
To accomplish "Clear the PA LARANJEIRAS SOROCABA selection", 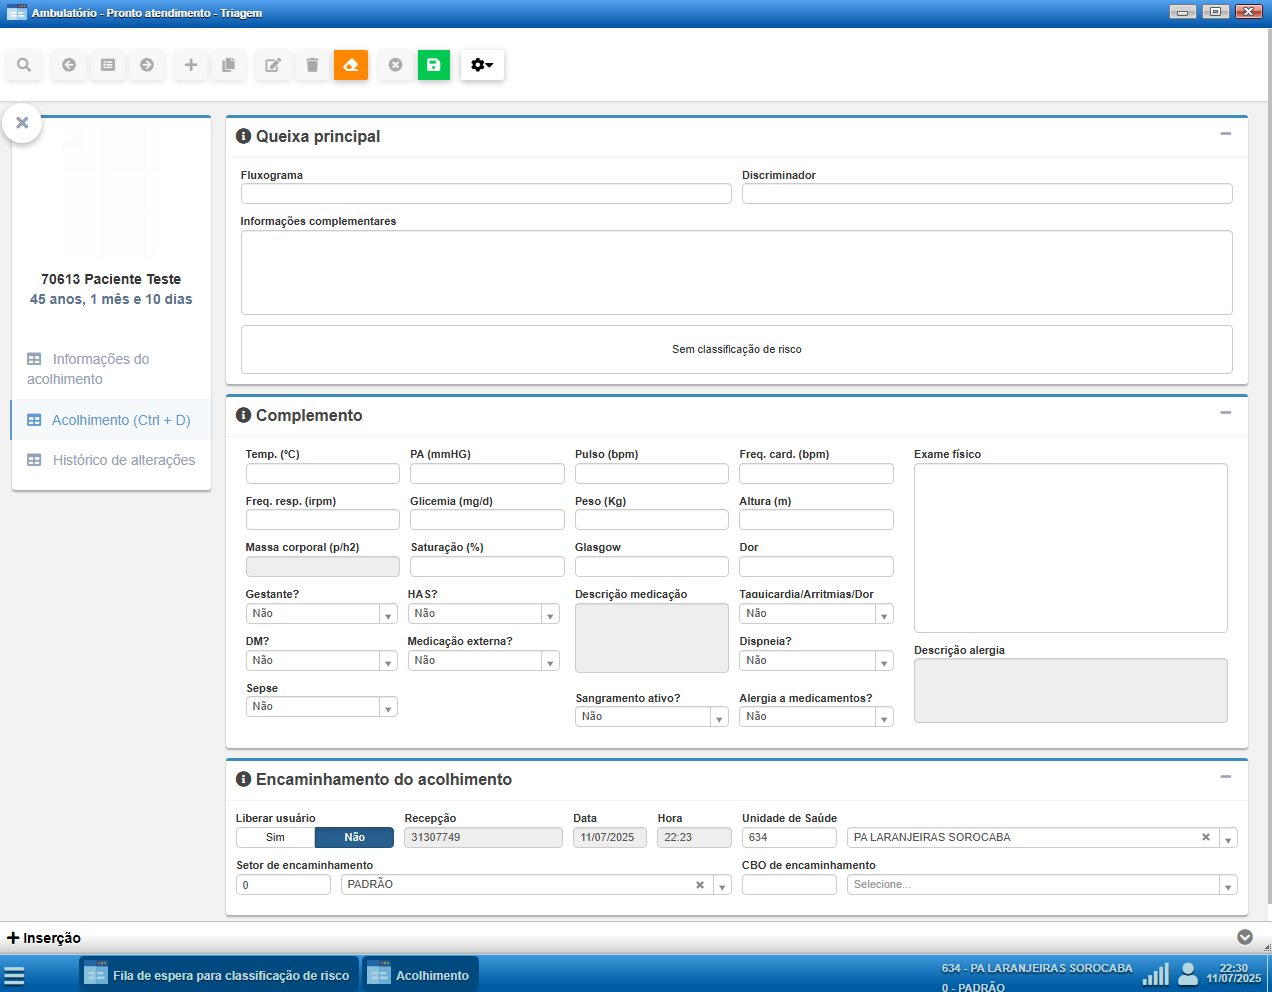I will click(1205, 838).
